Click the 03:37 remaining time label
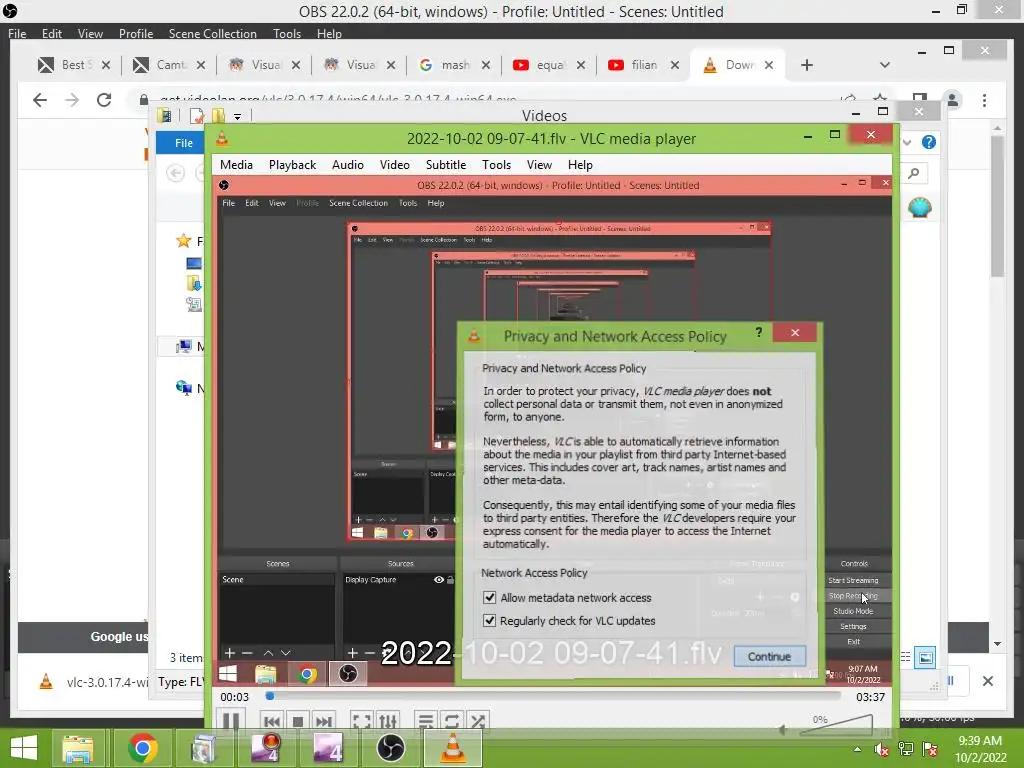 (870, 697)
